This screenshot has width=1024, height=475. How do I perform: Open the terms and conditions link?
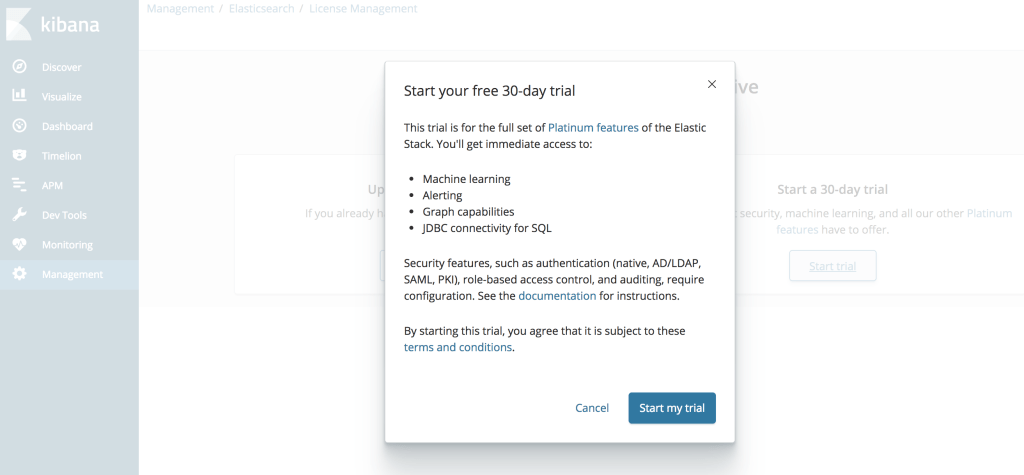[458, 348]
